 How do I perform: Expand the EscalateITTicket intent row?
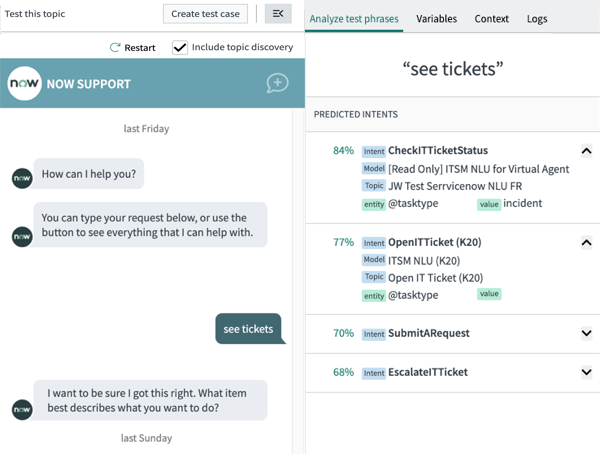point(586,372)
